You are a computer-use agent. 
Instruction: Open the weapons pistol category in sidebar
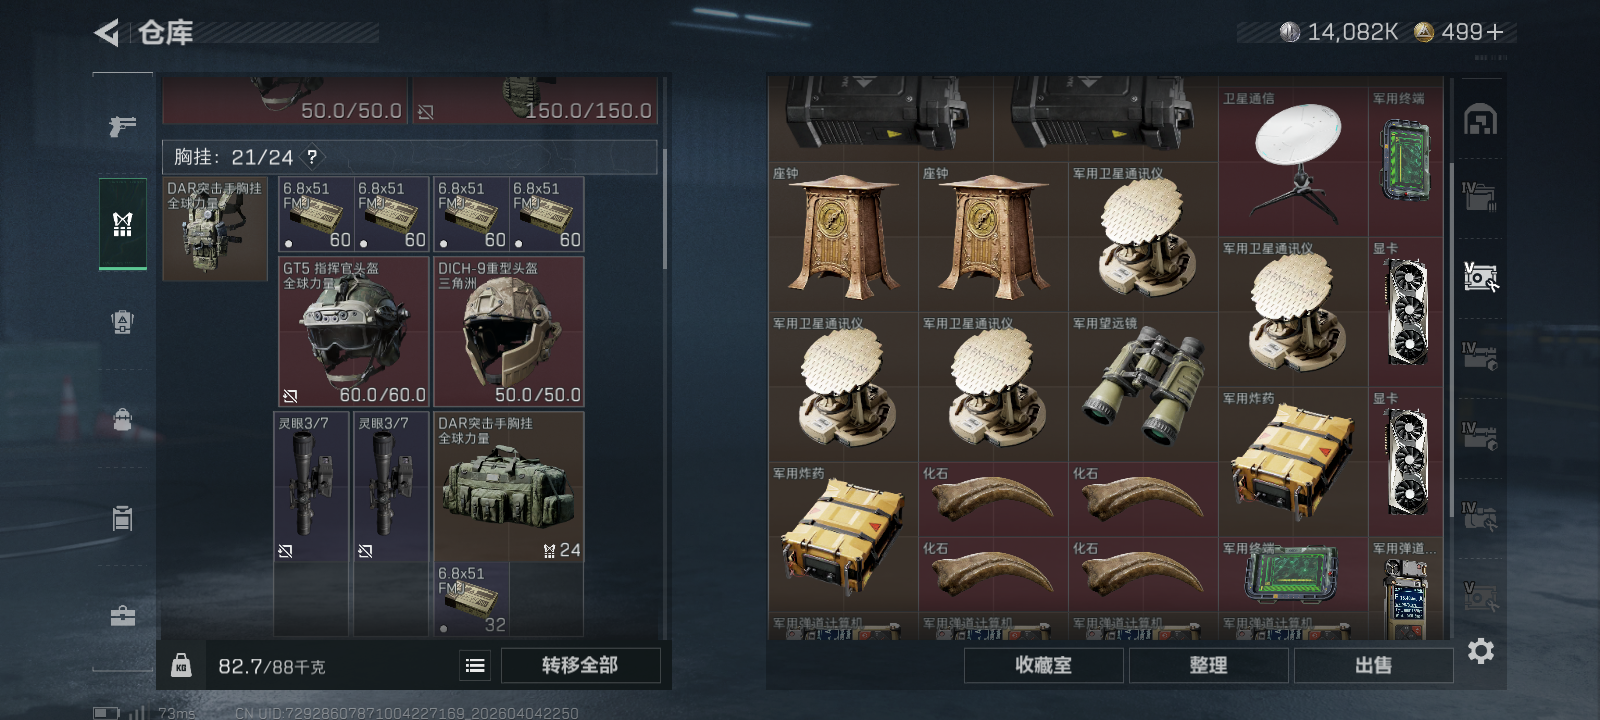click(122, 126)
